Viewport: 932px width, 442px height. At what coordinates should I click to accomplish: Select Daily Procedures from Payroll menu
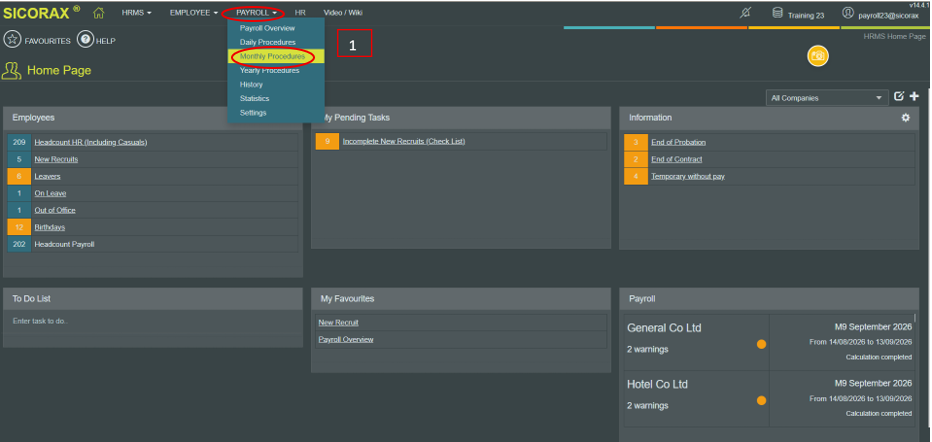(267, 42)
